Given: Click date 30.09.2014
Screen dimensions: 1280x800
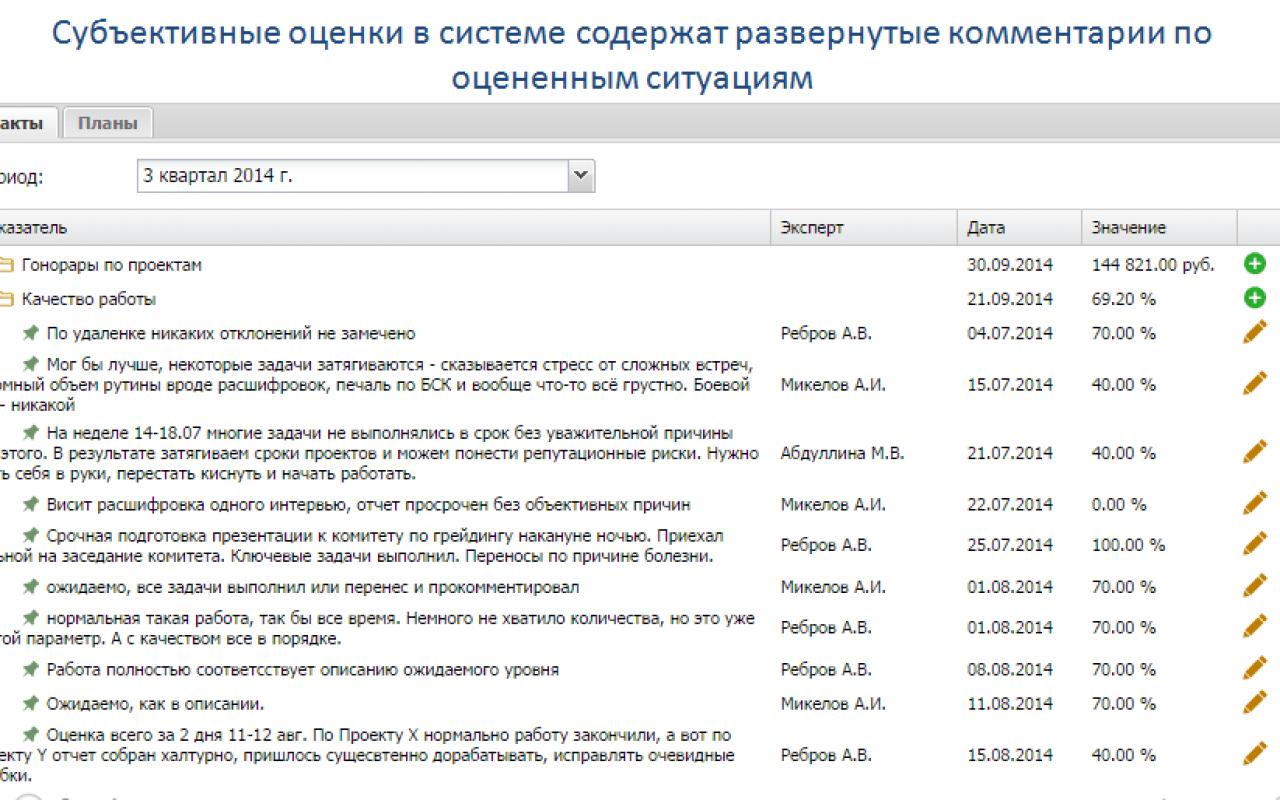Looking at the screenshot, I should [1010, 265].
